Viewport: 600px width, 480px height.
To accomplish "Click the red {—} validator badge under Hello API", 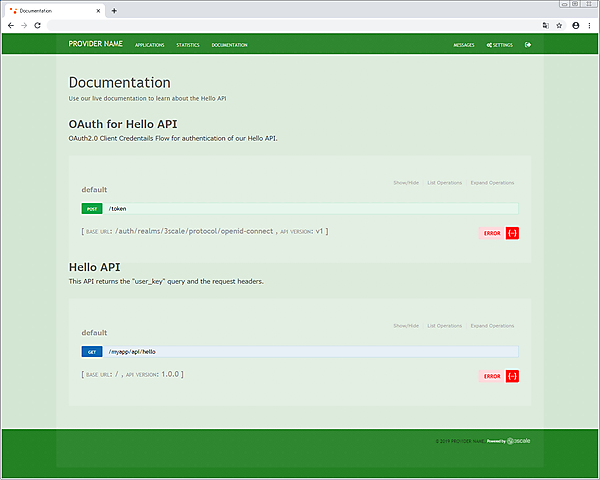I will (x=512, y=376).
